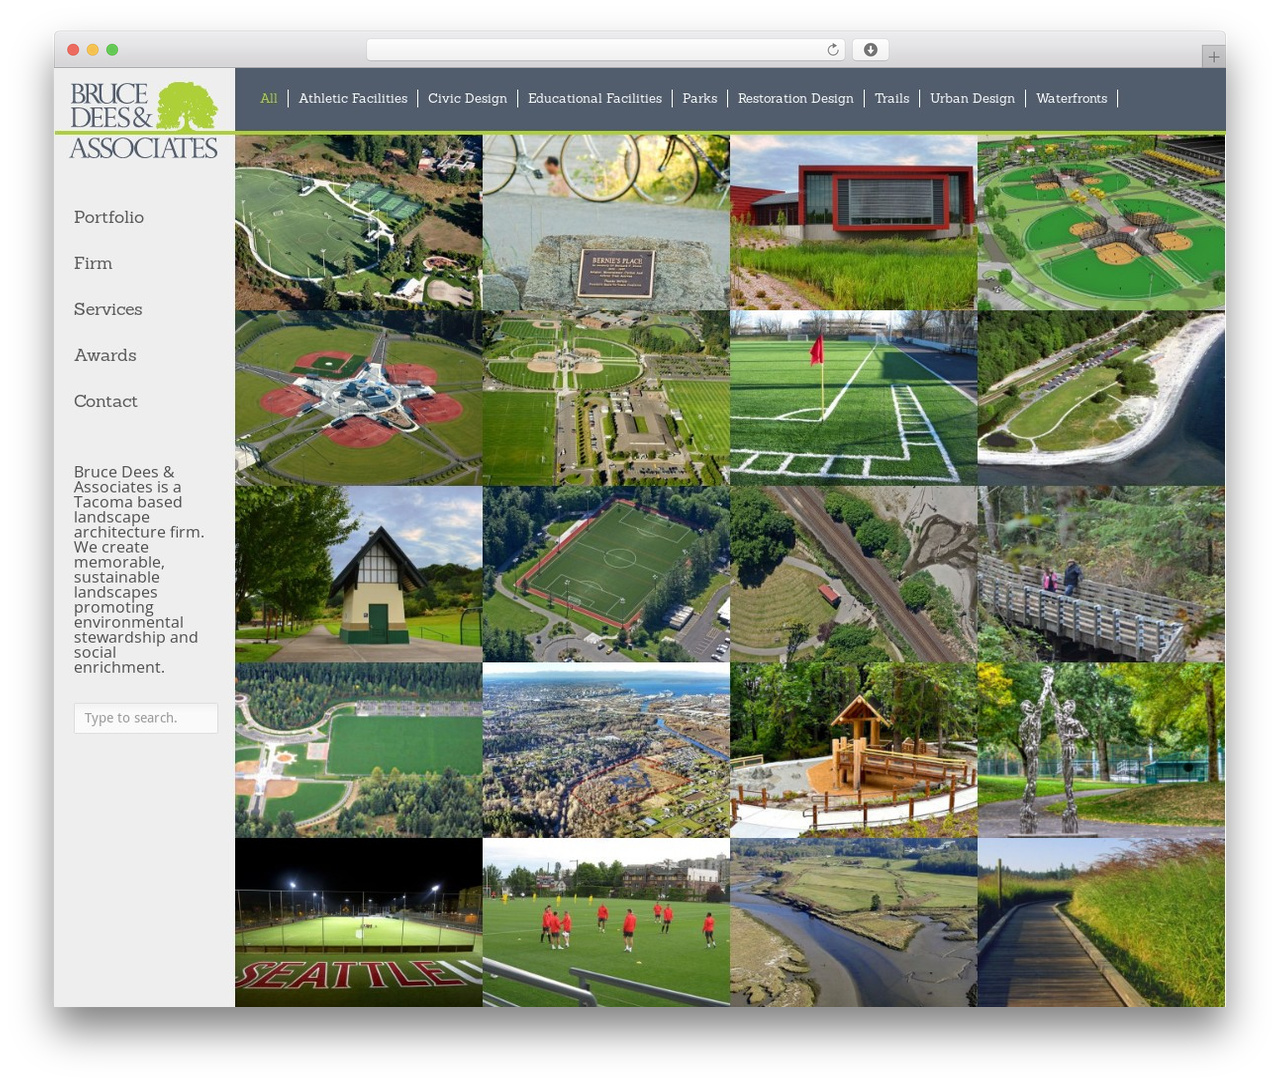Show Restoration Design projects
The image size is (1280, 1084).
click(796, 98)
